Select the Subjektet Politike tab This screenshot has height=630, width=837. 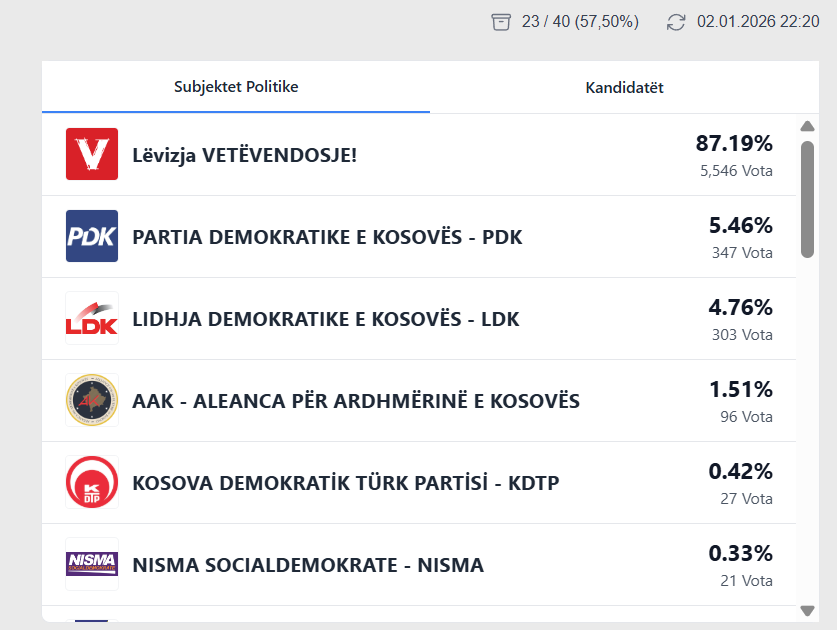pyautogui.click(x=236, y=87)
